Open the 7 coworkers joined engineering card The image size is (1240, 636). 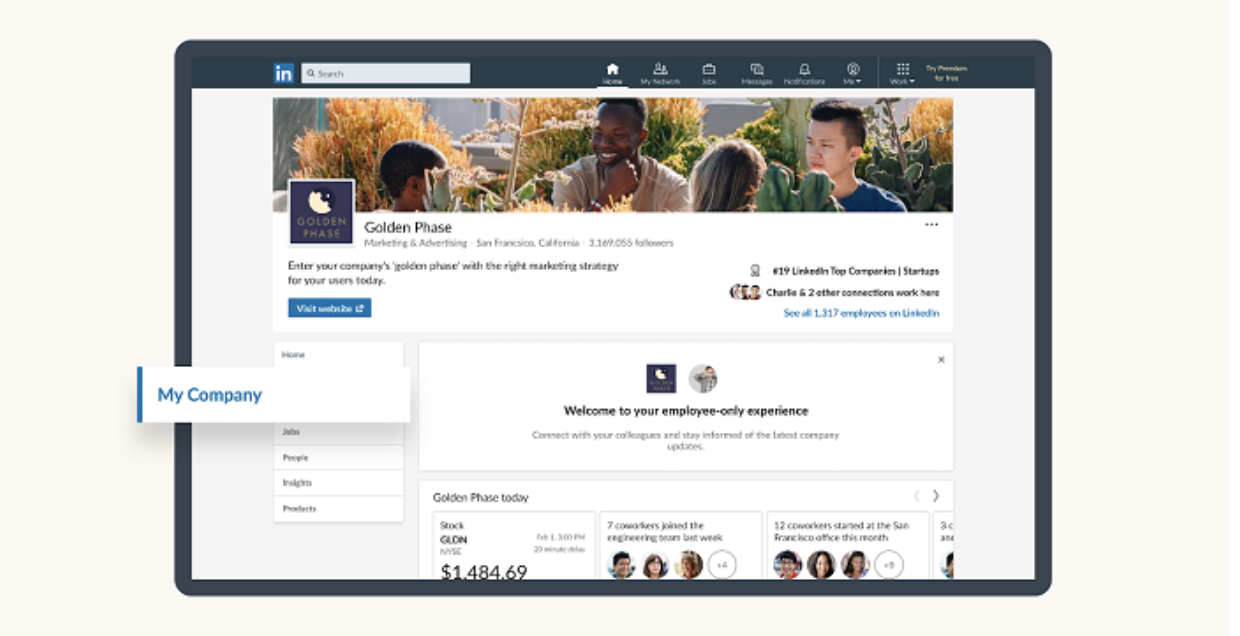pyautogui.click(x=681, y=545)
